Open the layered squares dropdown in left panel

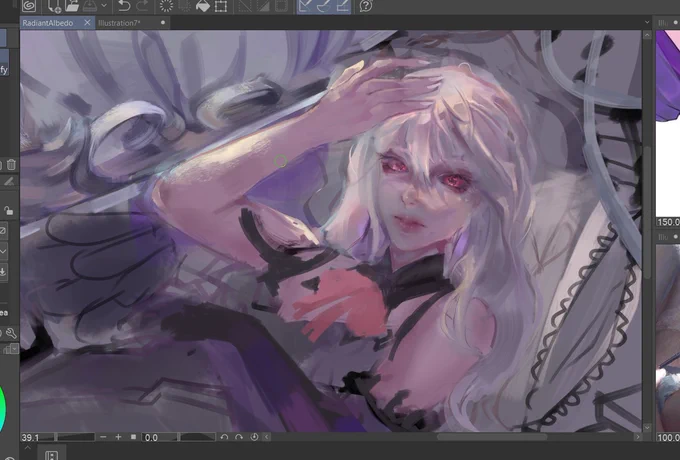pyautogui.click(x=11, y=349)
